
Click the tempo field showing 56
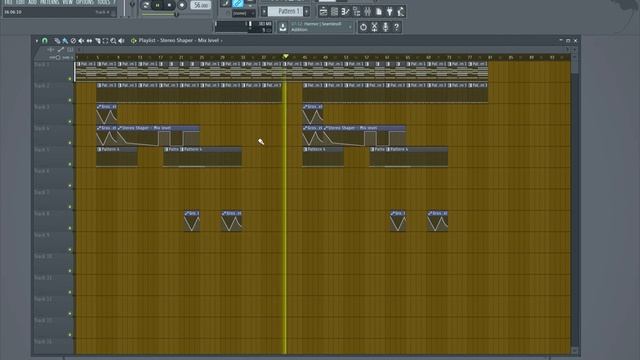click(x=200, y=5)
